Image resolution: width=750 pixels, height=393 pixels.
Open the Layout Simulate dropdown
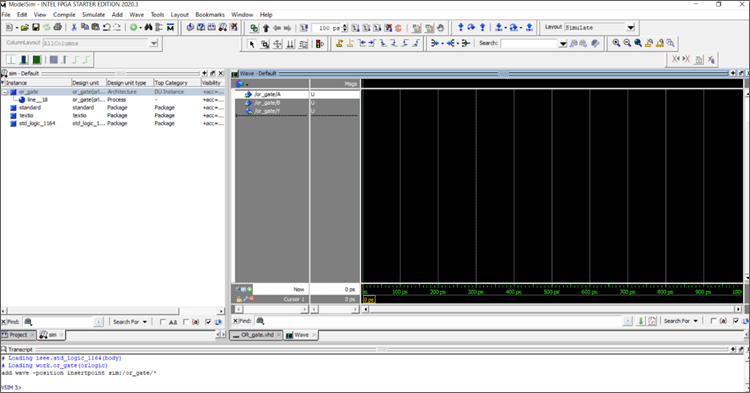[x=630, y=28]
